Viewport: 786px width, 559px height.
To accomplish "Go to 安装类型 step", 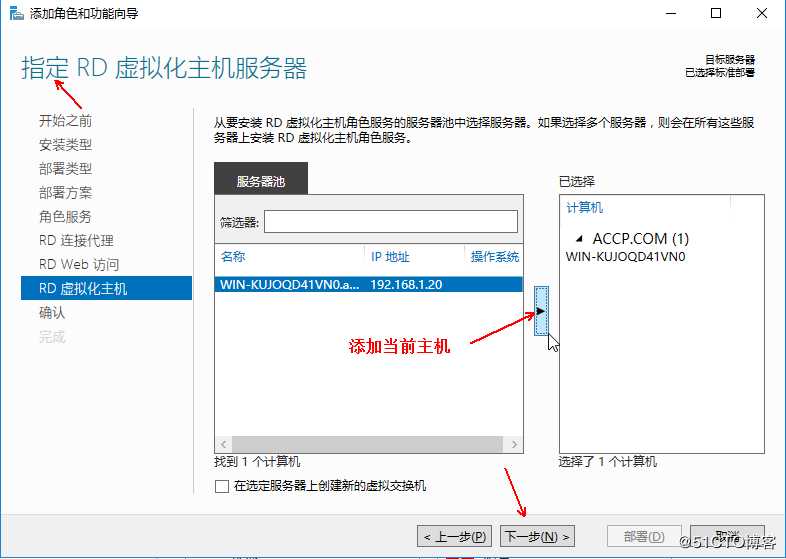I will click(65, 144).
